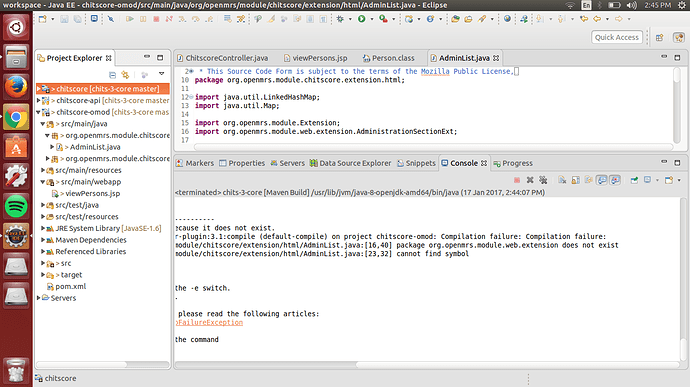The image size is (690, 387).
Task: Click the volume indicator in top panel
Action: click(632, 5)
